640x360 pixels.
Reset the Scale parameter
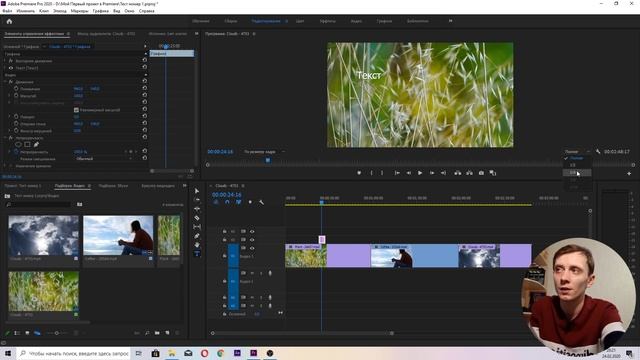click(x=144, y=96)
